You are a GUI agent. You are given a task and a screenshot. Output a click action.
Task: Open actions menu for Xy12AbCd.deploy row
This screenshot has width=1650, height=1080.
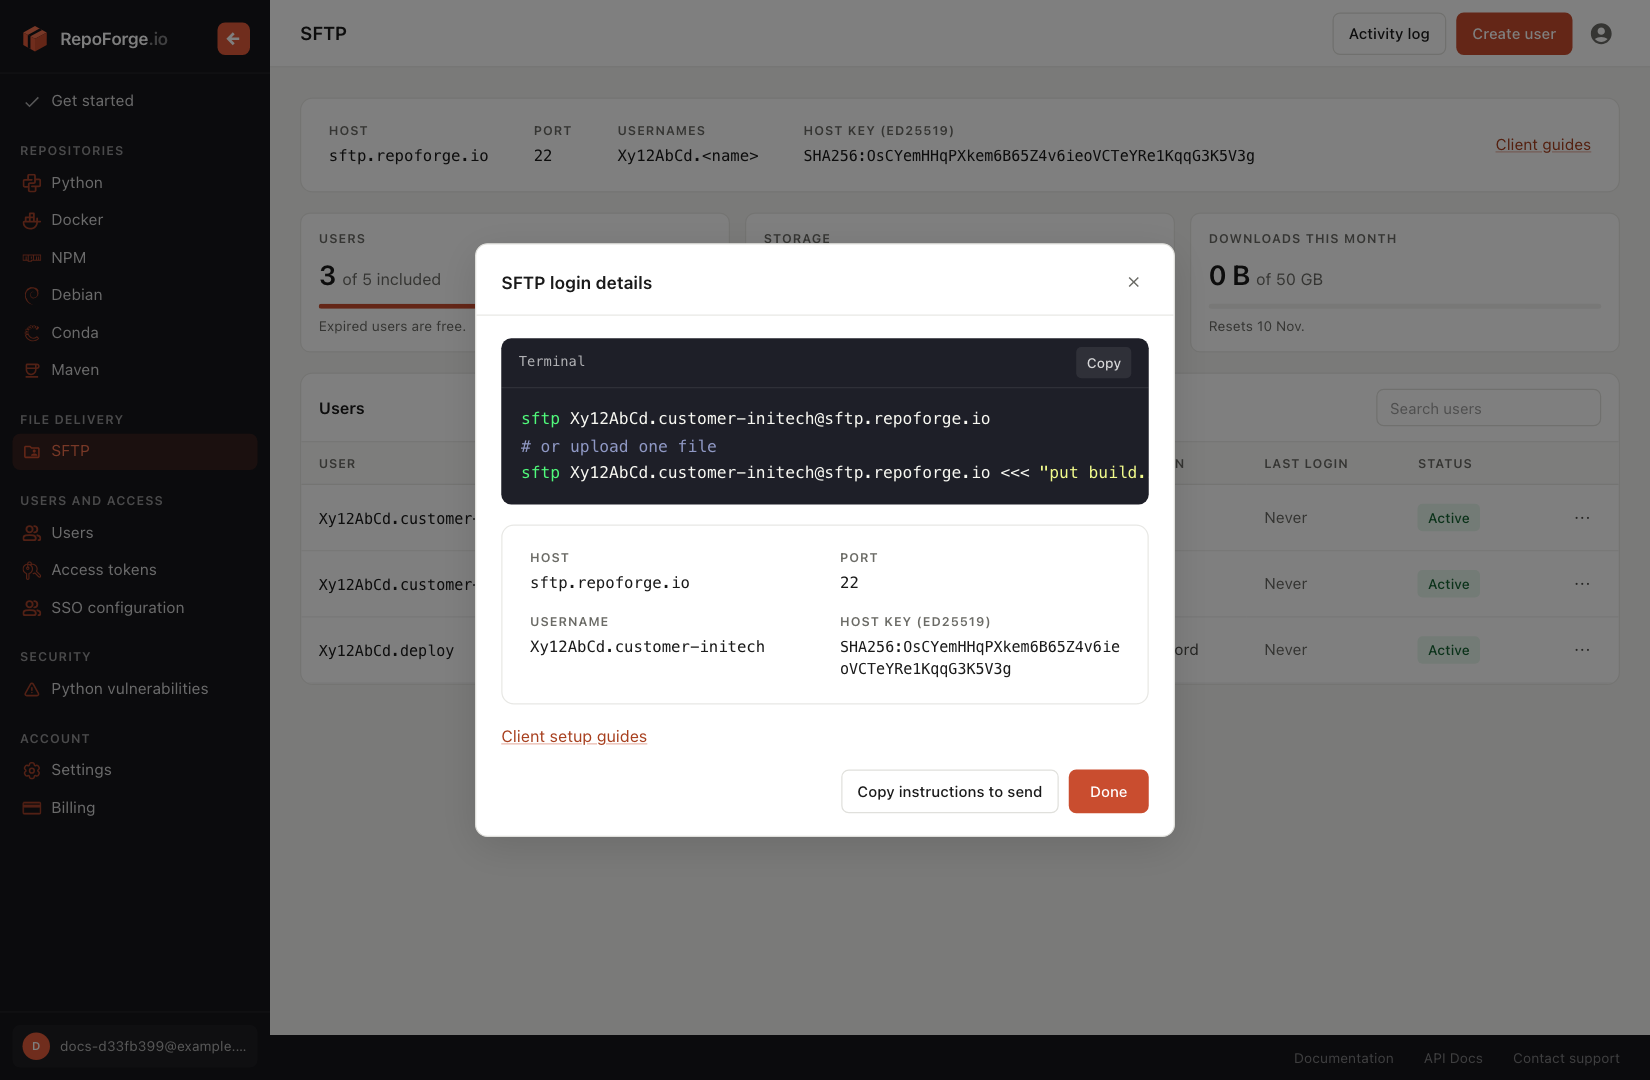pyautogui.click(x=1582, y=650)
